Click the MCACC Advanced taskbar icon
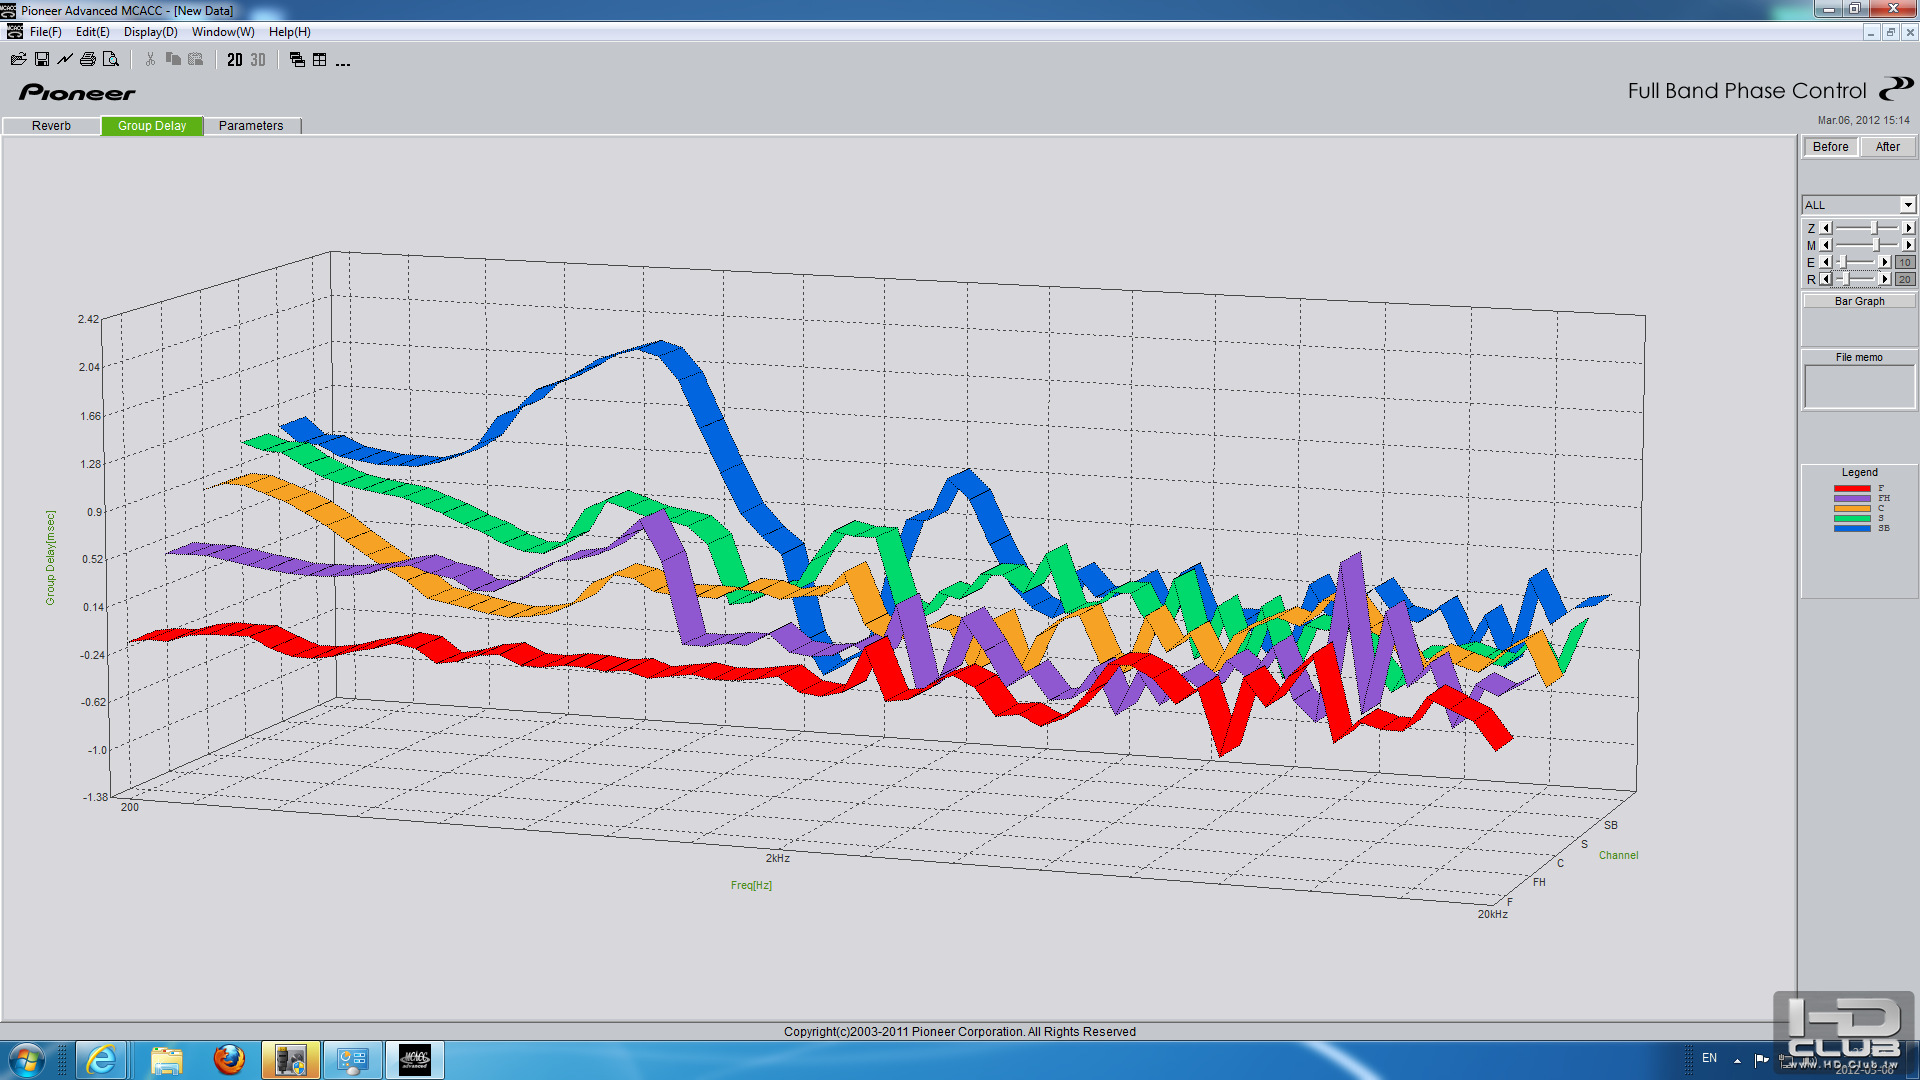This screenshot has height=1080, width=1920. click(415, 1060)
